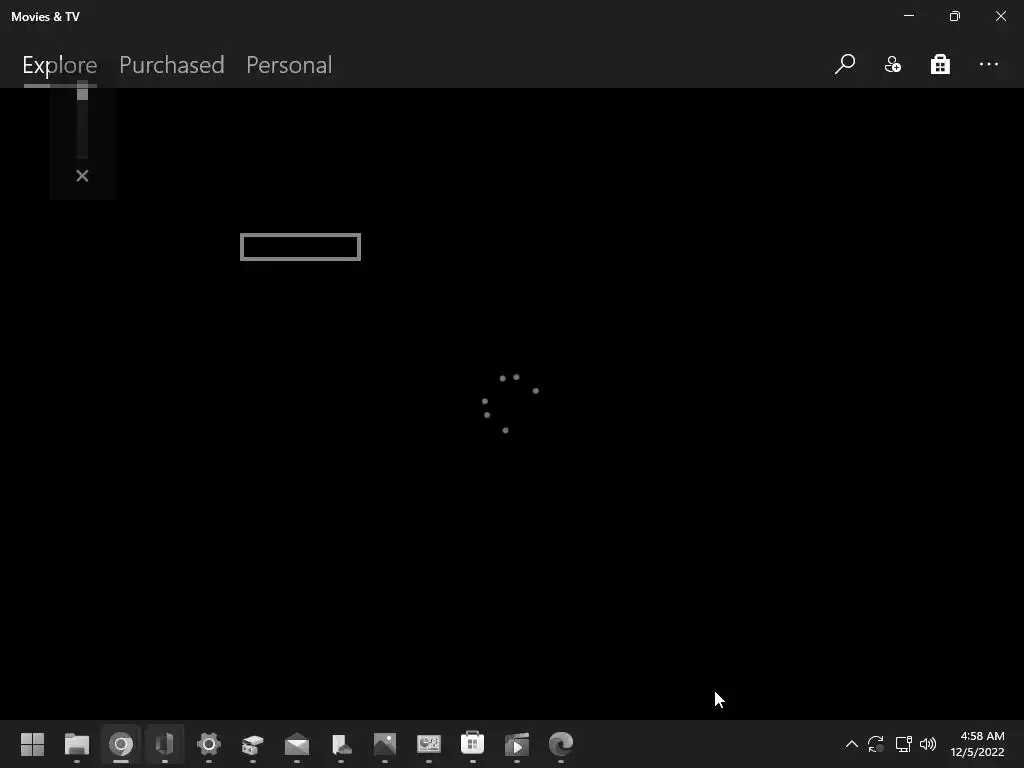Open the document icon next to Mail
This screenshot has width=1024, height=768.
coord(341,744)
